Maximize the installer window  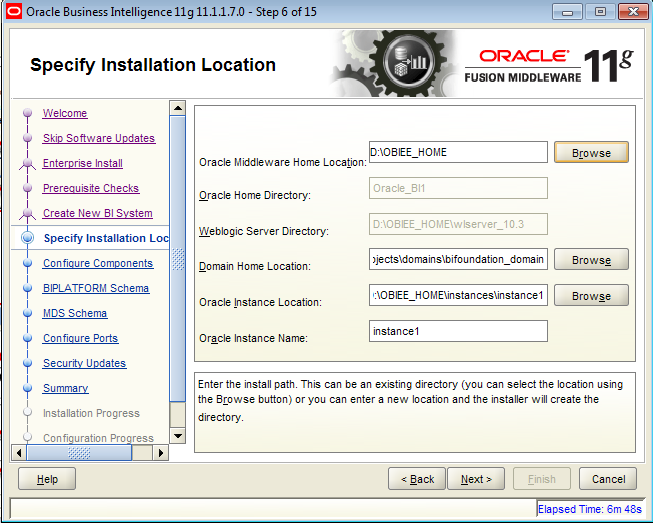(600, 12)
